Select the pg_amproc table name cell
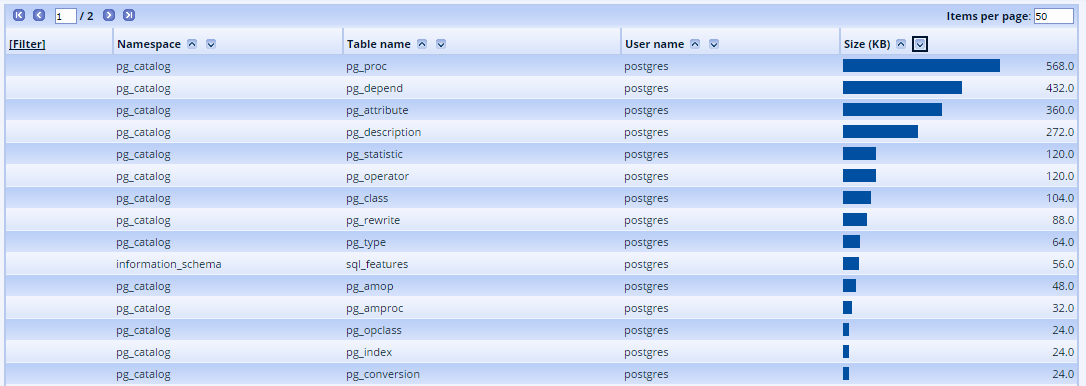 click(x=375, y=308)
